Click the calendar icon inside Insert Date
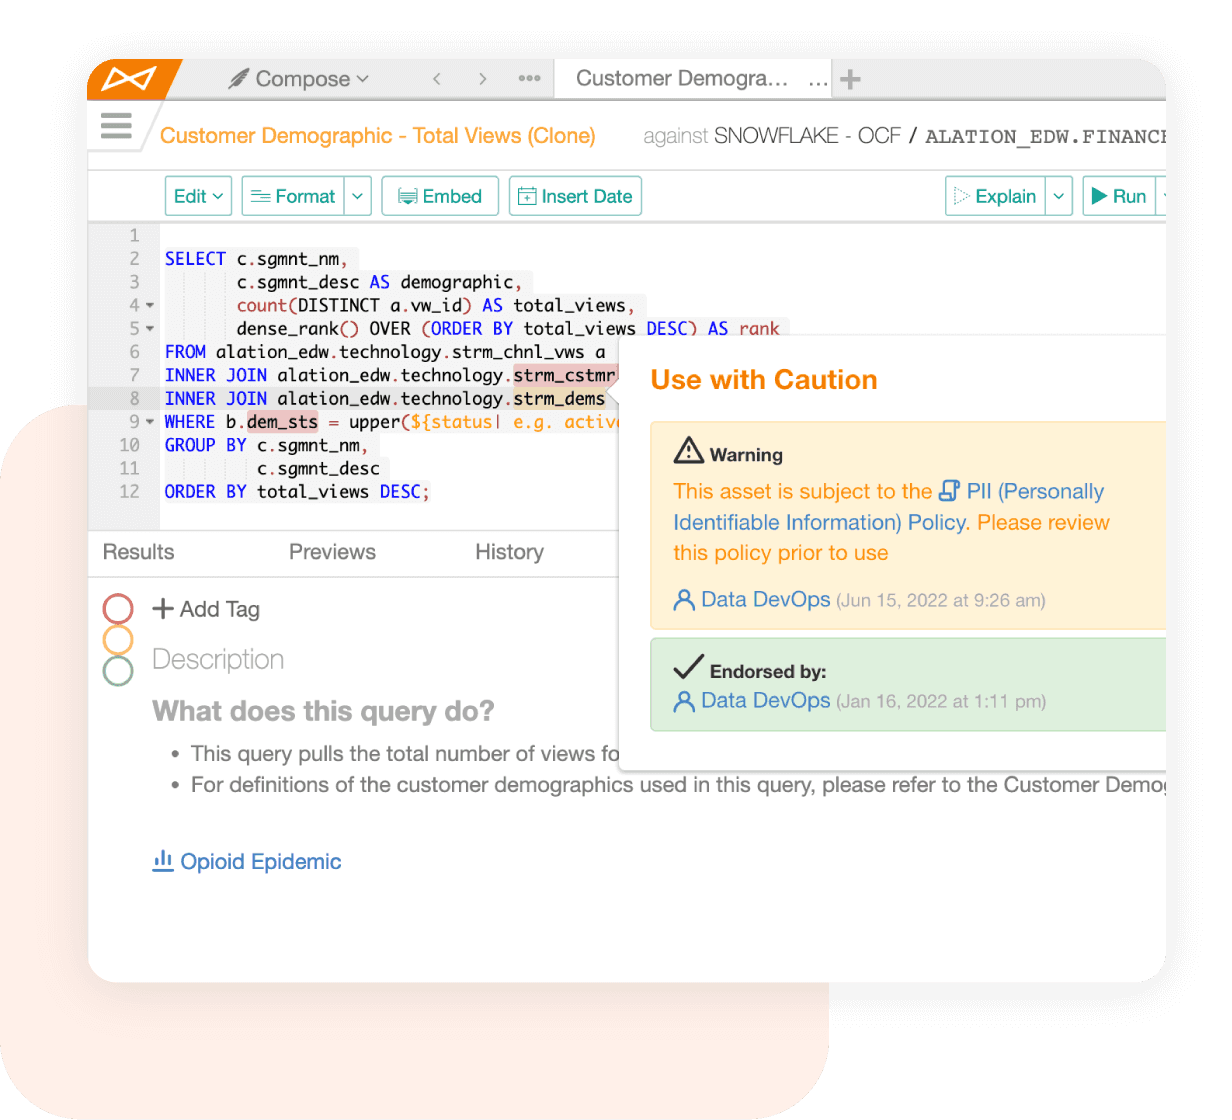Screen dimensions: 1232x1120 pos(527,196)
